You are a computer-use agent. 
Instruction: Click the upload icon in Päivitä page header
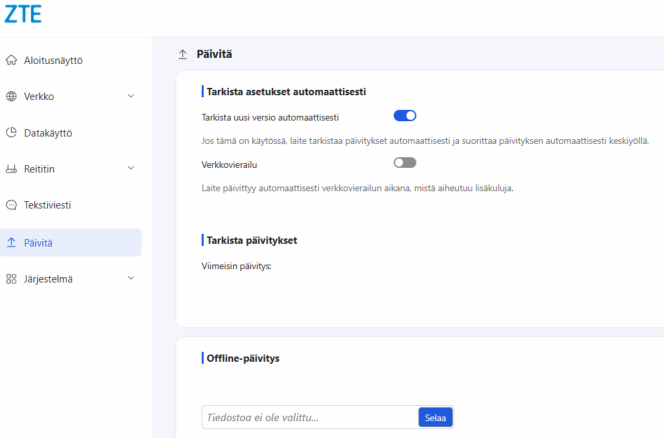click(182, 54)
